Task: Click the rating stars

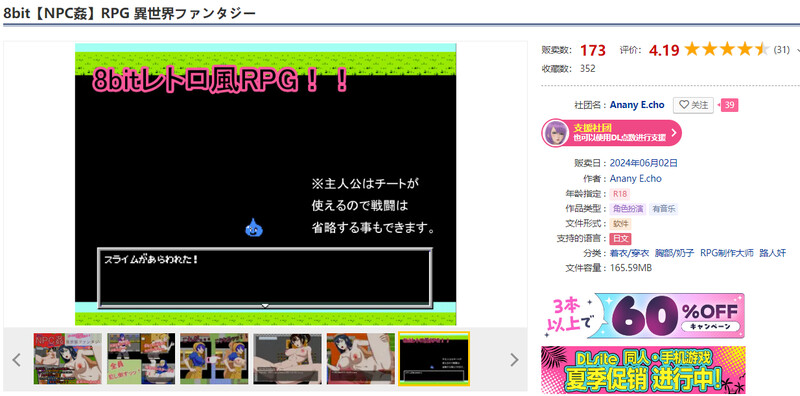Action: pyautogui.click(x=727, y=50)
